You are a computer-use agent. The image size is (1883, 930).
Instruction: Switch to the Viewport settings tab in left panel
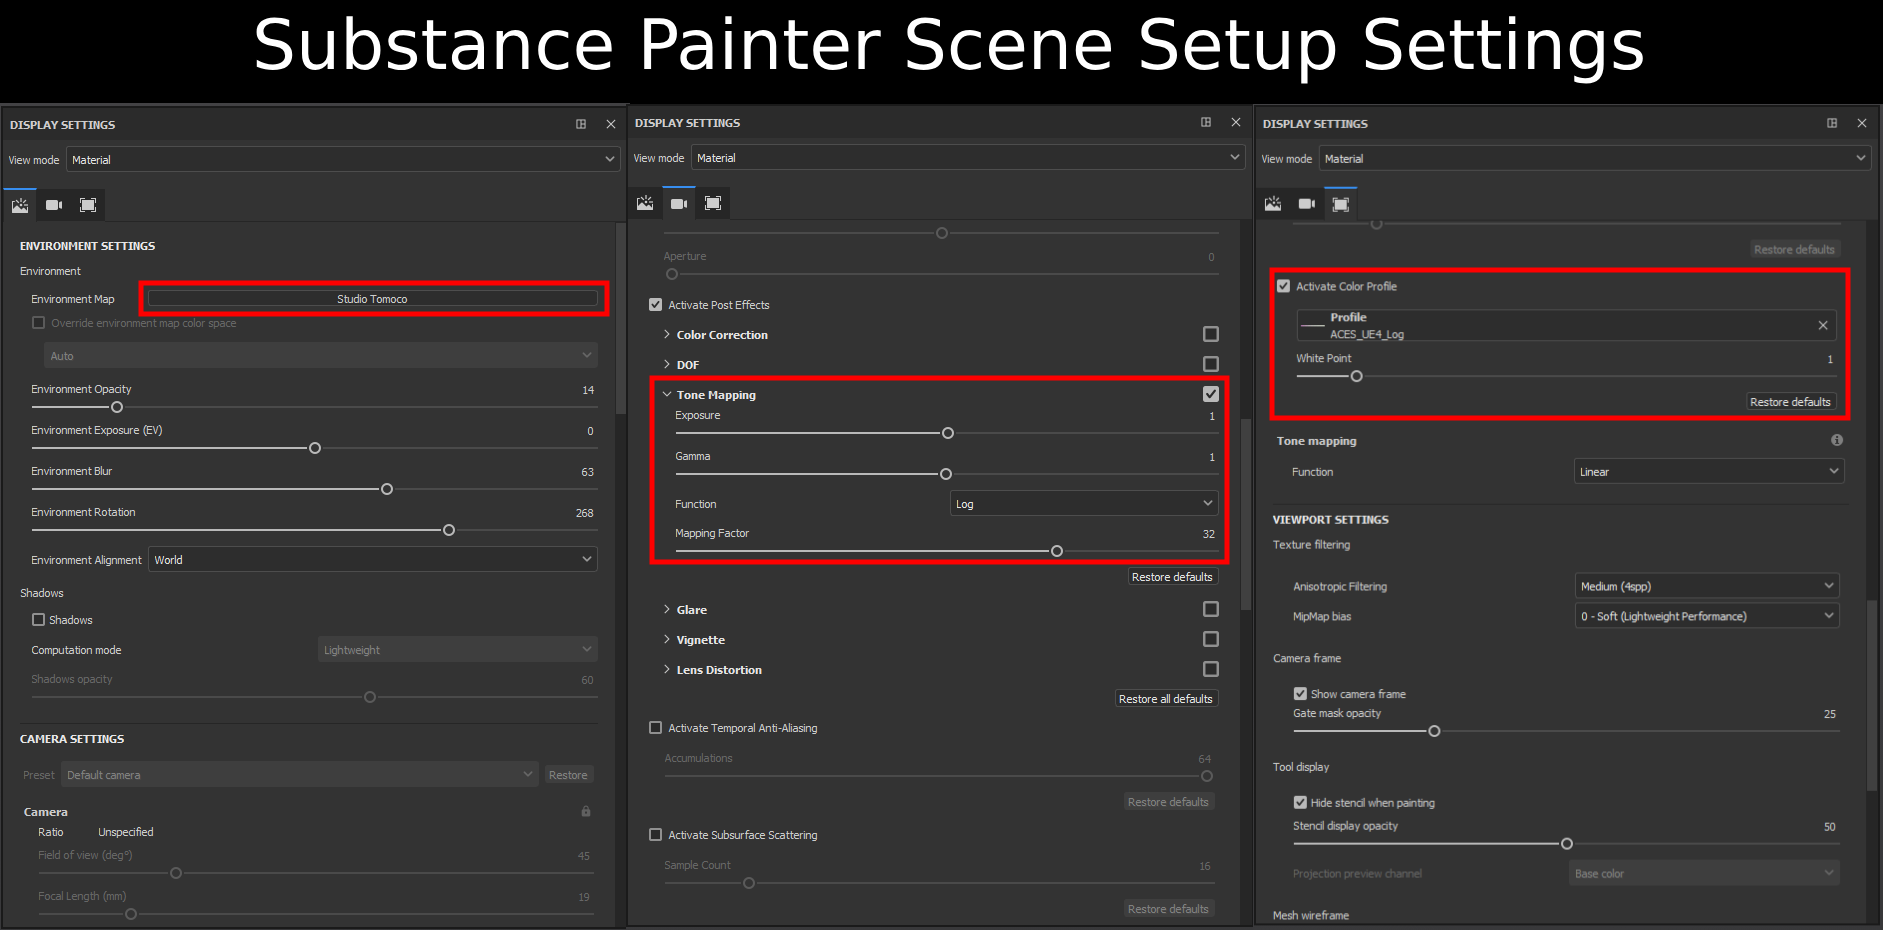point(88,204)
